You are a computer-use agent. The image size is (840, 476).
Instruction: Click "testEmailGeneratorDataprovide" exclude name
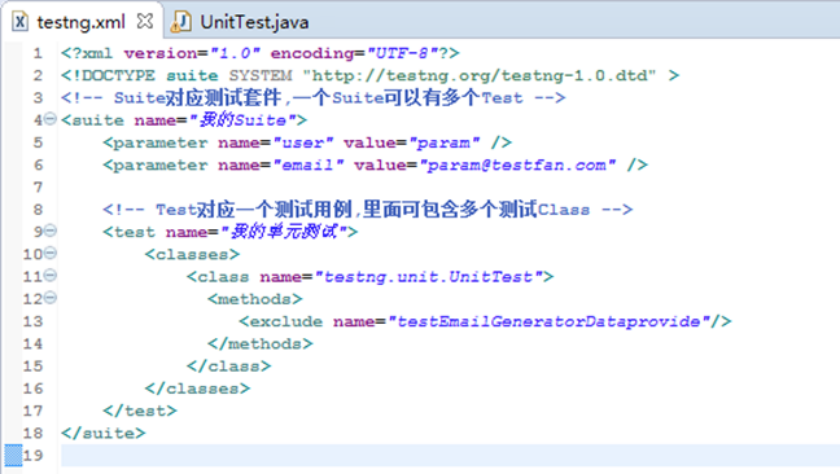[x=549, y=321]
